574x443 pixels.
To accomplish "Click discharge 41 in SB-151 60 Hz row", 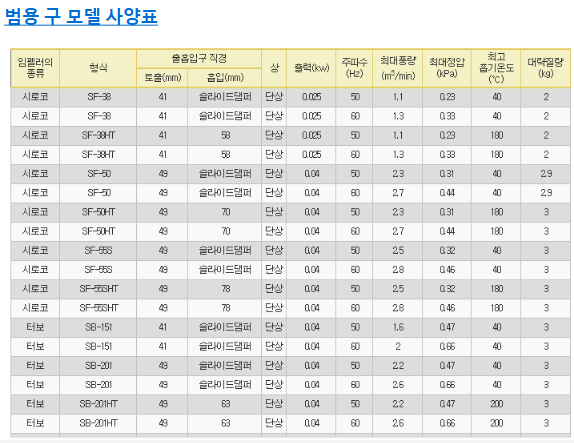I will (x=163, y=346).
